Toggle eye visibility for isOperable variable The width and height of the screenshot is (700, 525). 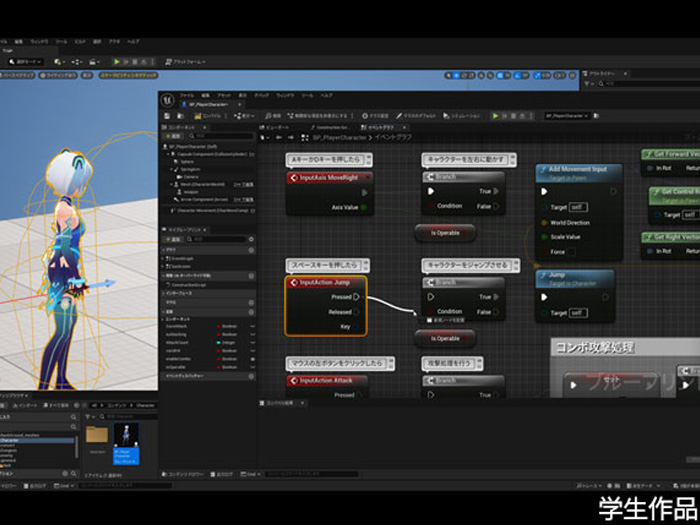pos(253,367)
